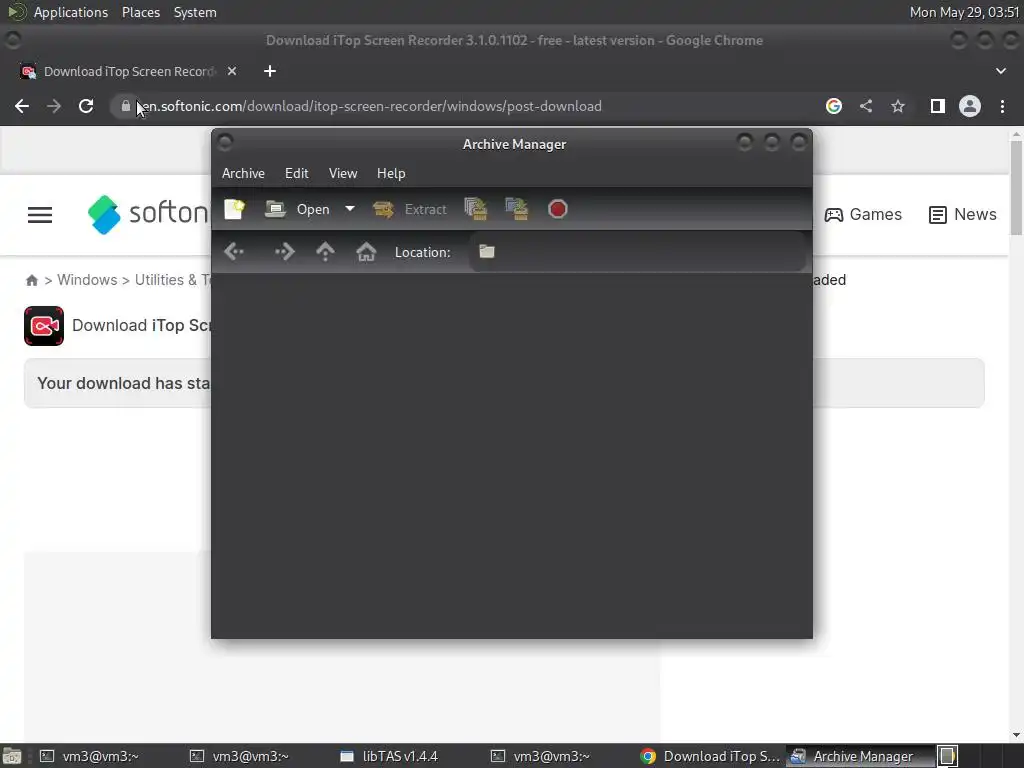Click the Softonic URL address bar
Viewport: 1024px width, 768px height.
(x=457, y=106)
